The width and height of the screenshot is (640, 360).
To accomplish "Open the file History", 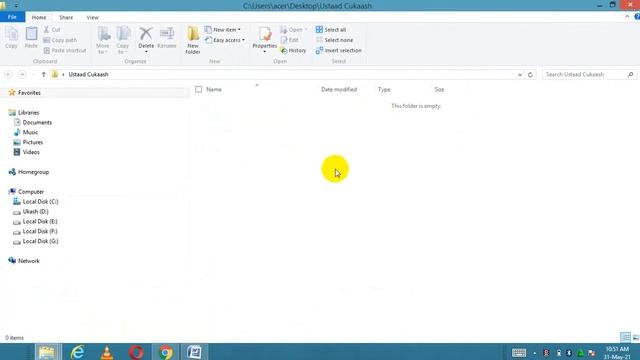I will click(293, 50).
